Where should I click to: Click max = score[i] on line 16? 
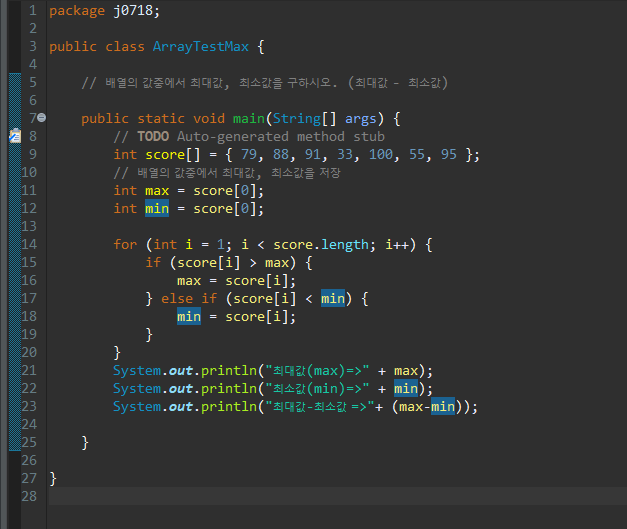tap(236, 281)
